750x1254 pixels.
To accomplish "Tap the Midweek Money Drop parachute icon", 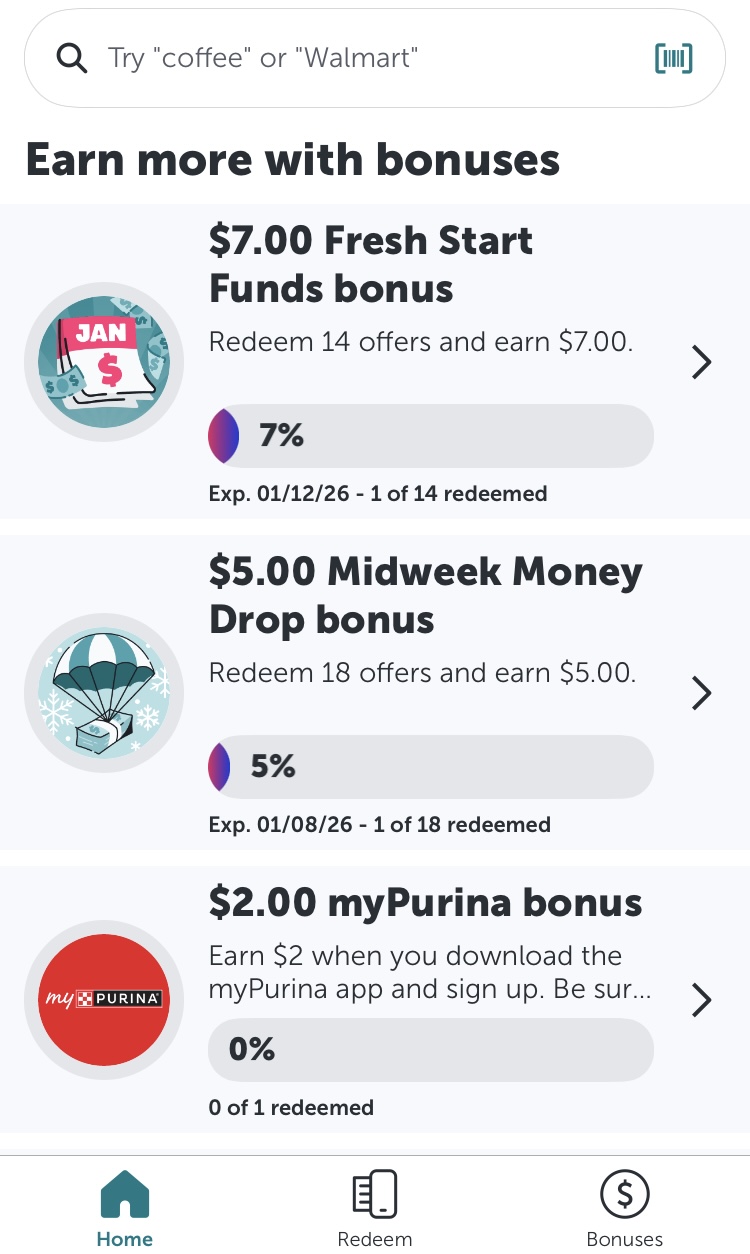I will pos(104,692).
